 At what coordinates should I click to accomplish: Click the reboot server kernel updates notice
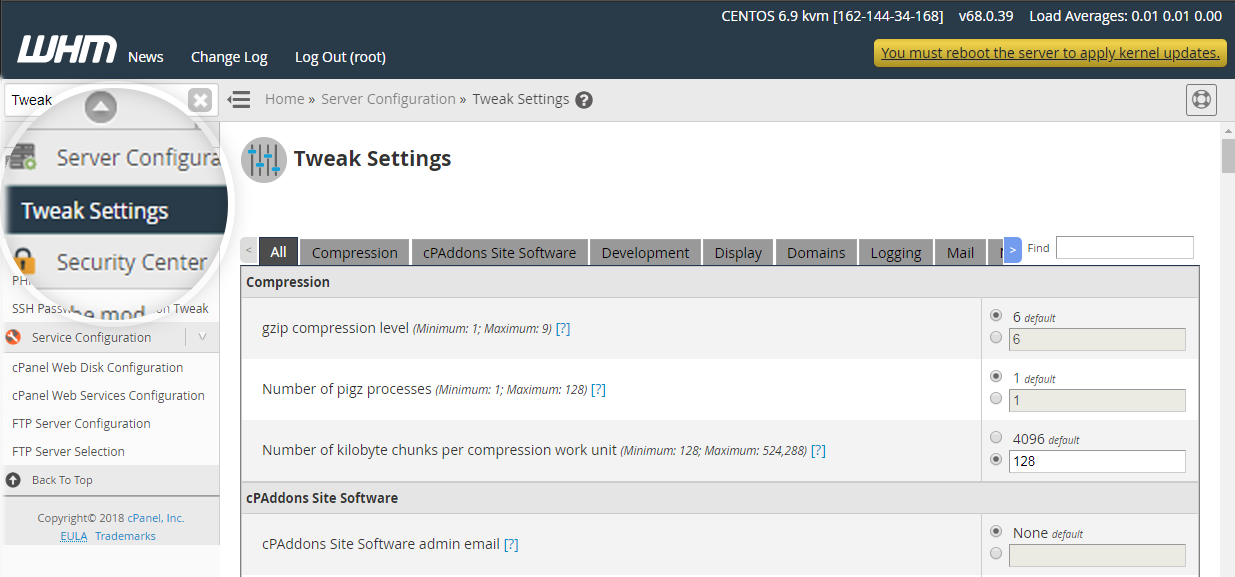[1050, 53]
